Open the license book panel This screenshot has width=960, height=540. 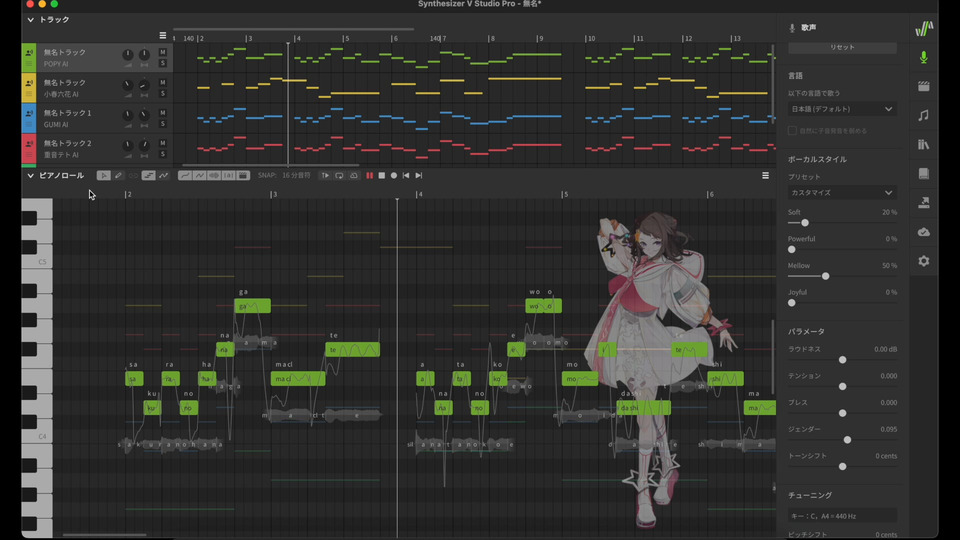coord(924,173)
